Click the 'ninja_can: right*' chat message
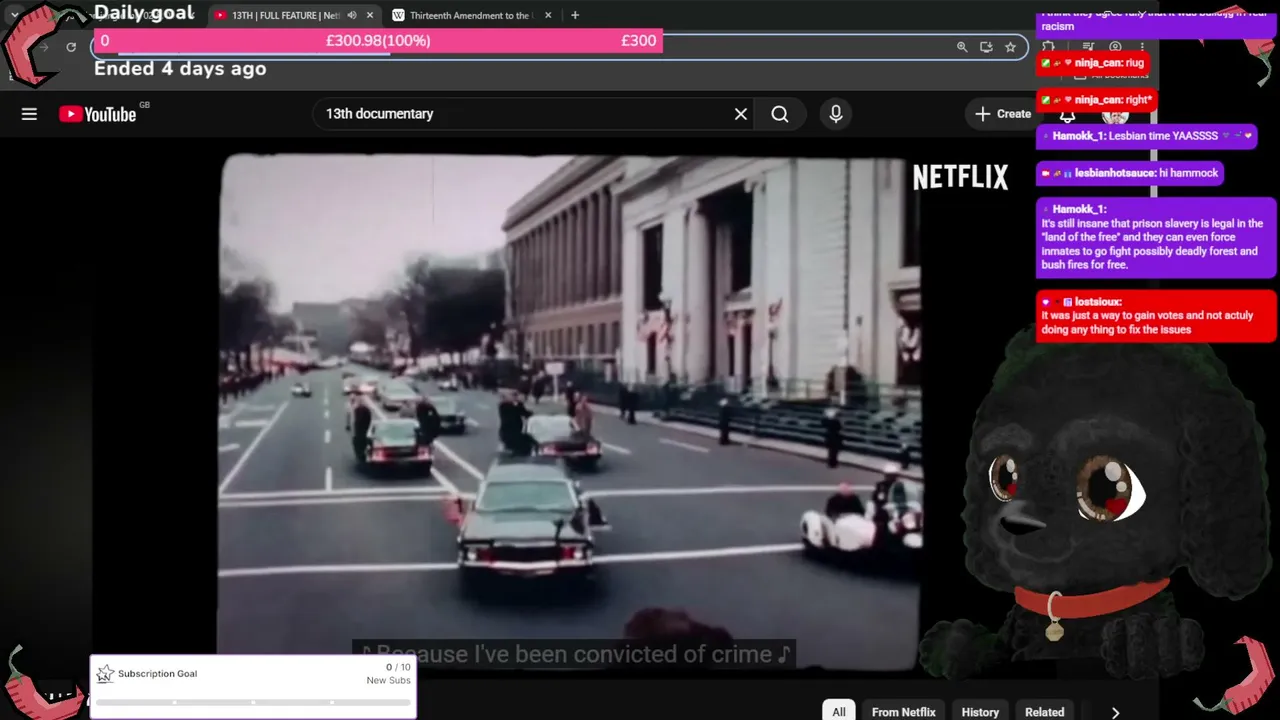Screen dimensions: 1280x720 coord(1096,100)
